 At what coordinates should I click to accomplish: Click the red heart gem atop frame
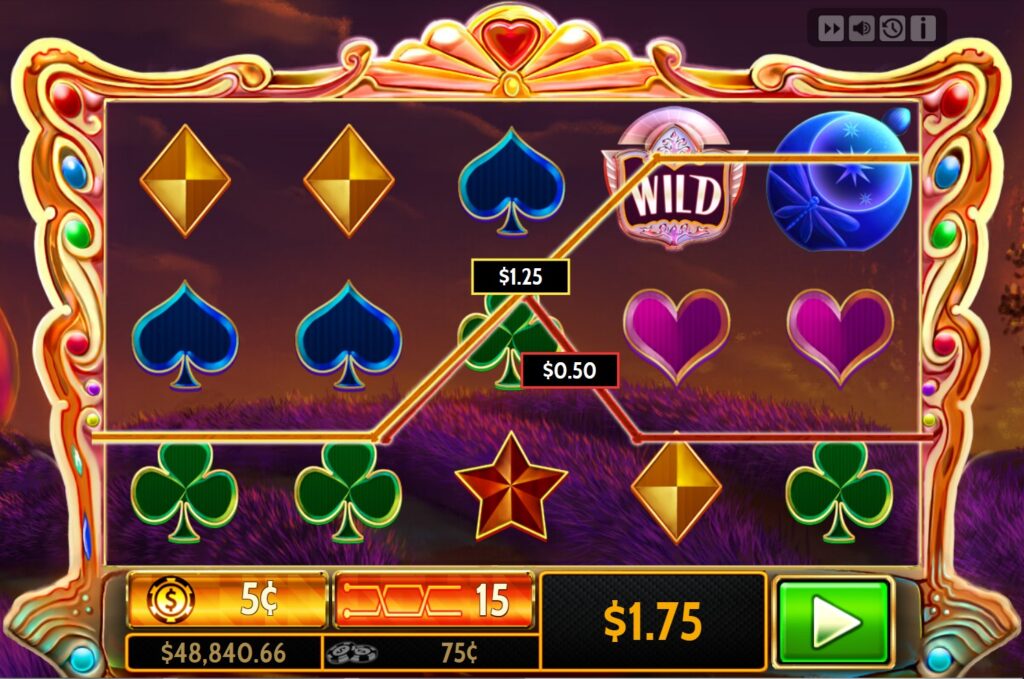pyautogui.click(x=511, y=42)
